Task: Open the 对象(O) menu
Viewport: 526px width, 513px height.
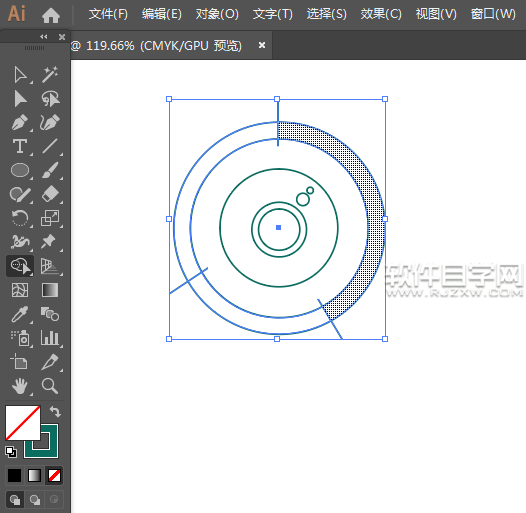Action: [217, 14]
